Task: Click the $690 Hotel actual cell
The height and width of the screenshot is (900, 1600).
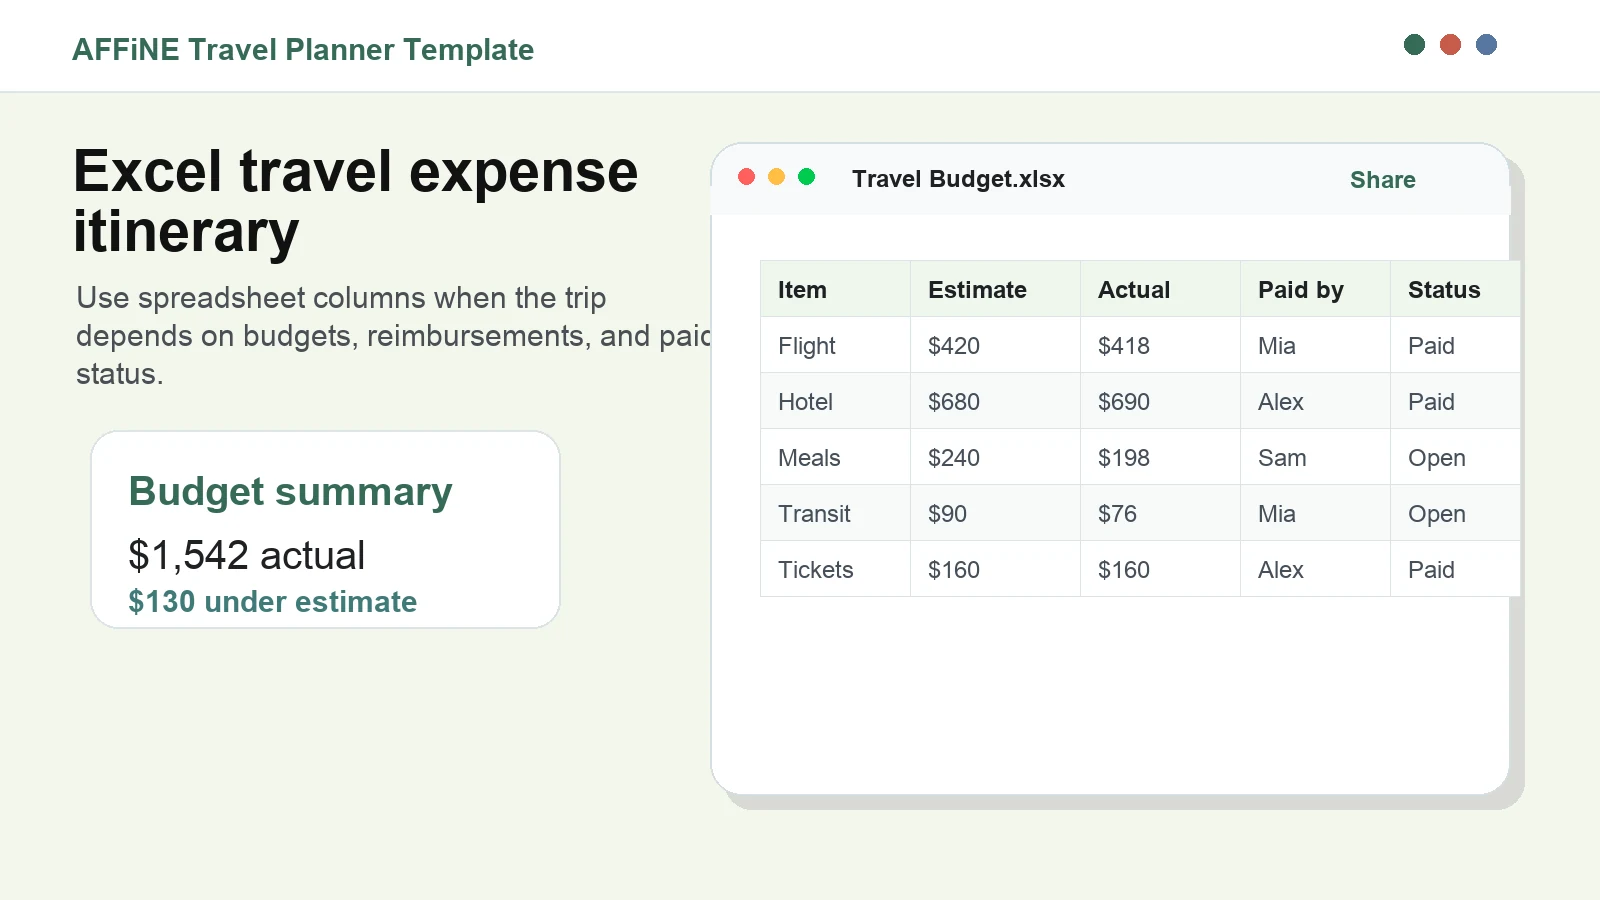Action: click(x=1160, y=401)
